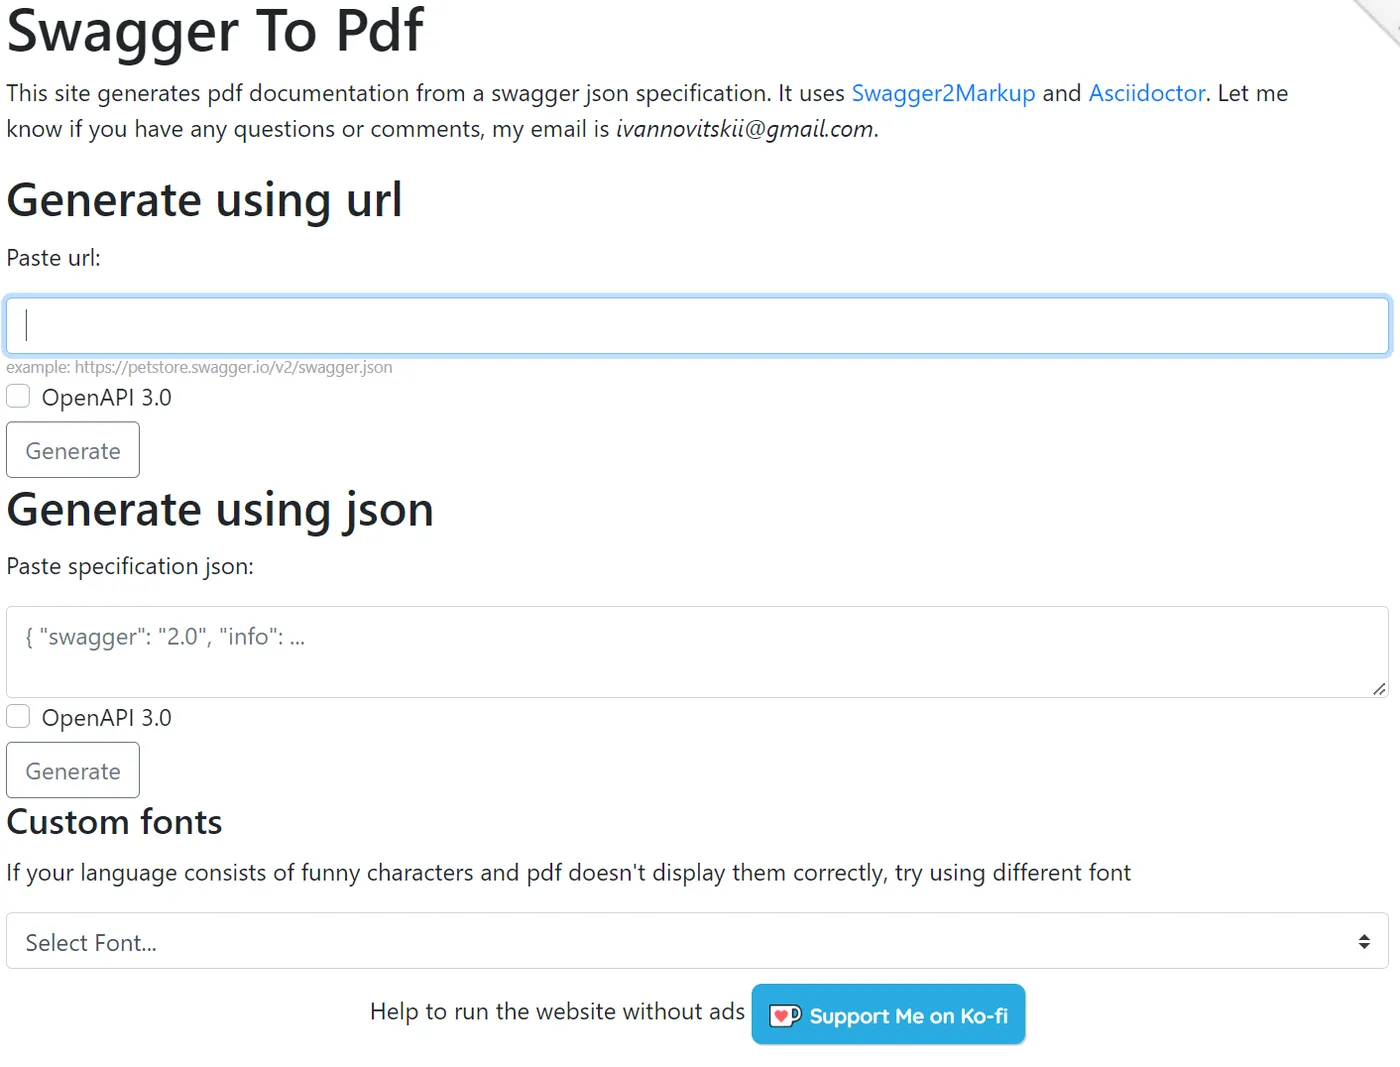Viewport: 1400px width, 1067px height.
Task: Click the Select Font up-down arrow
Action: (x=1363, y=941)
